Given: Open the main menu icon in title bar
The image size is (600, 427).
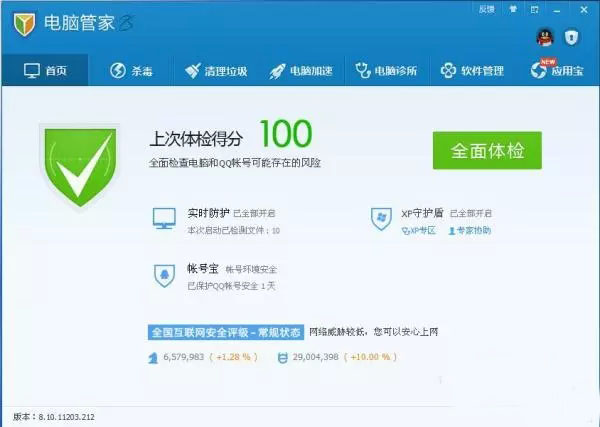Looking at the screenshot, I should 535,10.
